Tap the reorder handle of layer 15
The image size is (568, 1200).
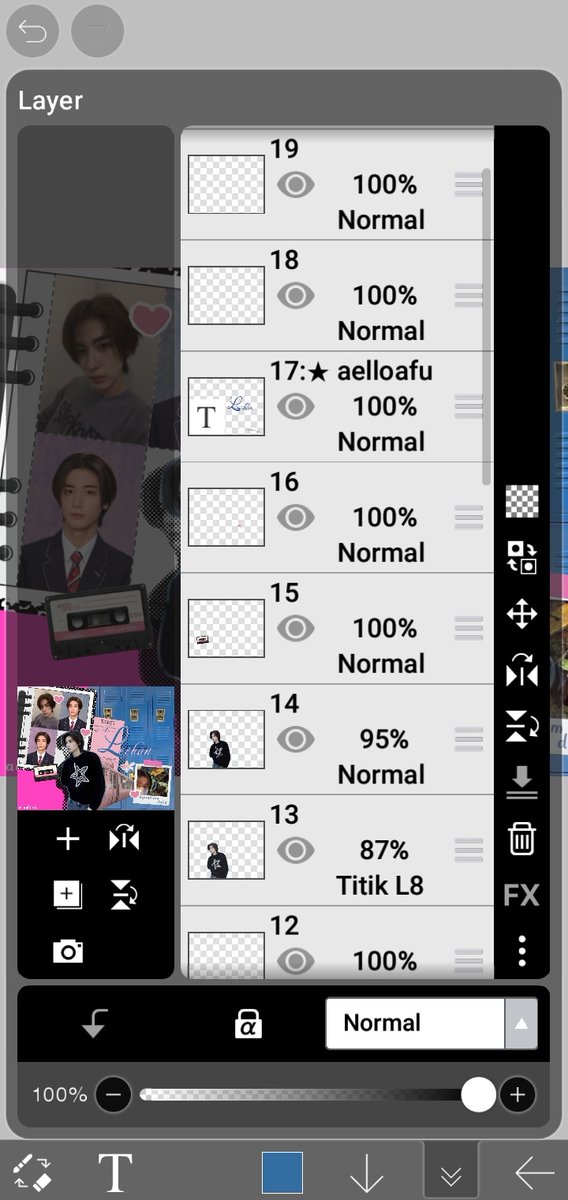click(x=468, y=628)
